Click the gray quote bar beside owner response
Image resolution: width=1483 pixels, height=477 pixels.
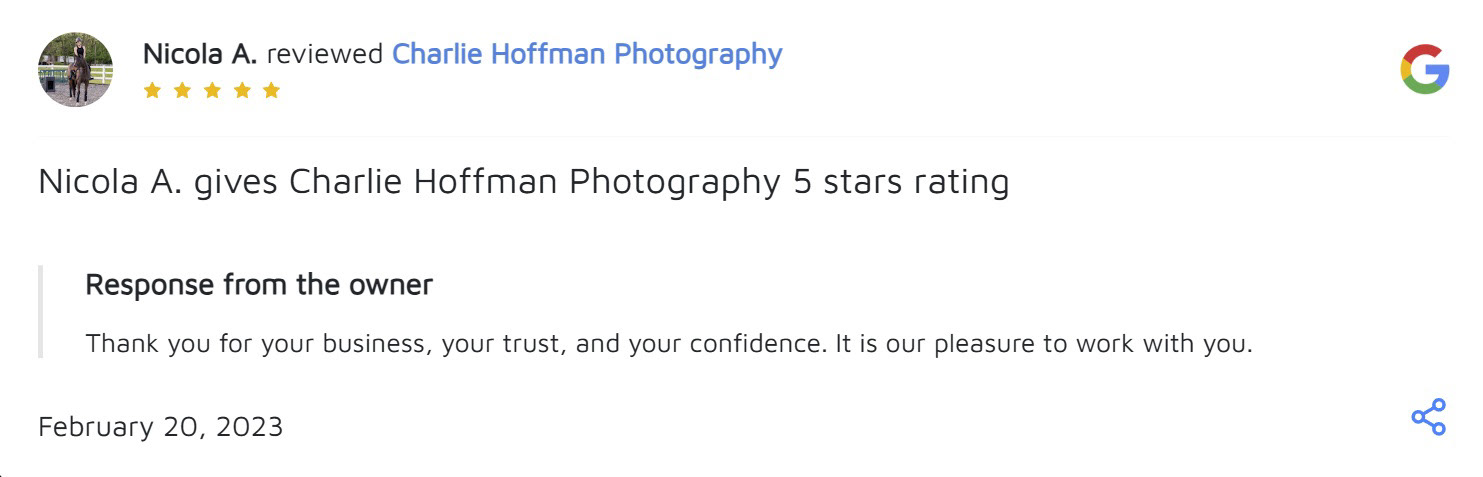click(x=41, y=312)
